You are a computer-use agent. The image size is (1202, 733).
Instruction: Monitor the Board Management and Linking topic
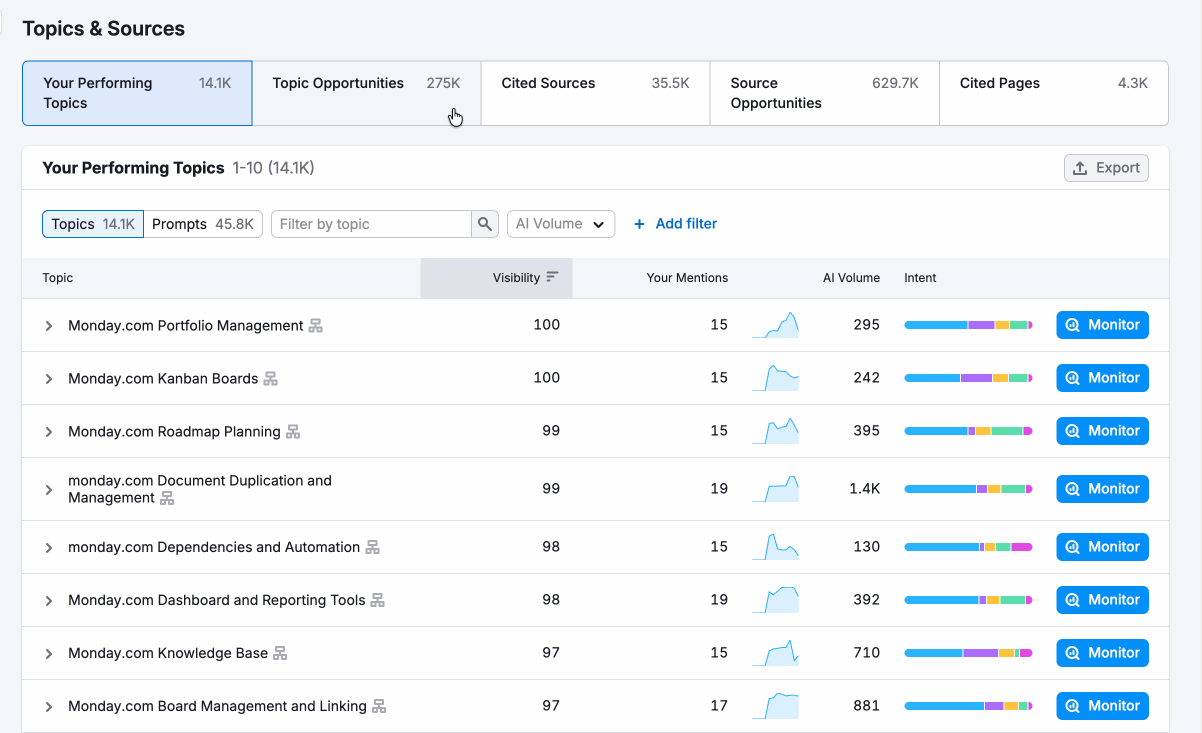[1102, 706]
